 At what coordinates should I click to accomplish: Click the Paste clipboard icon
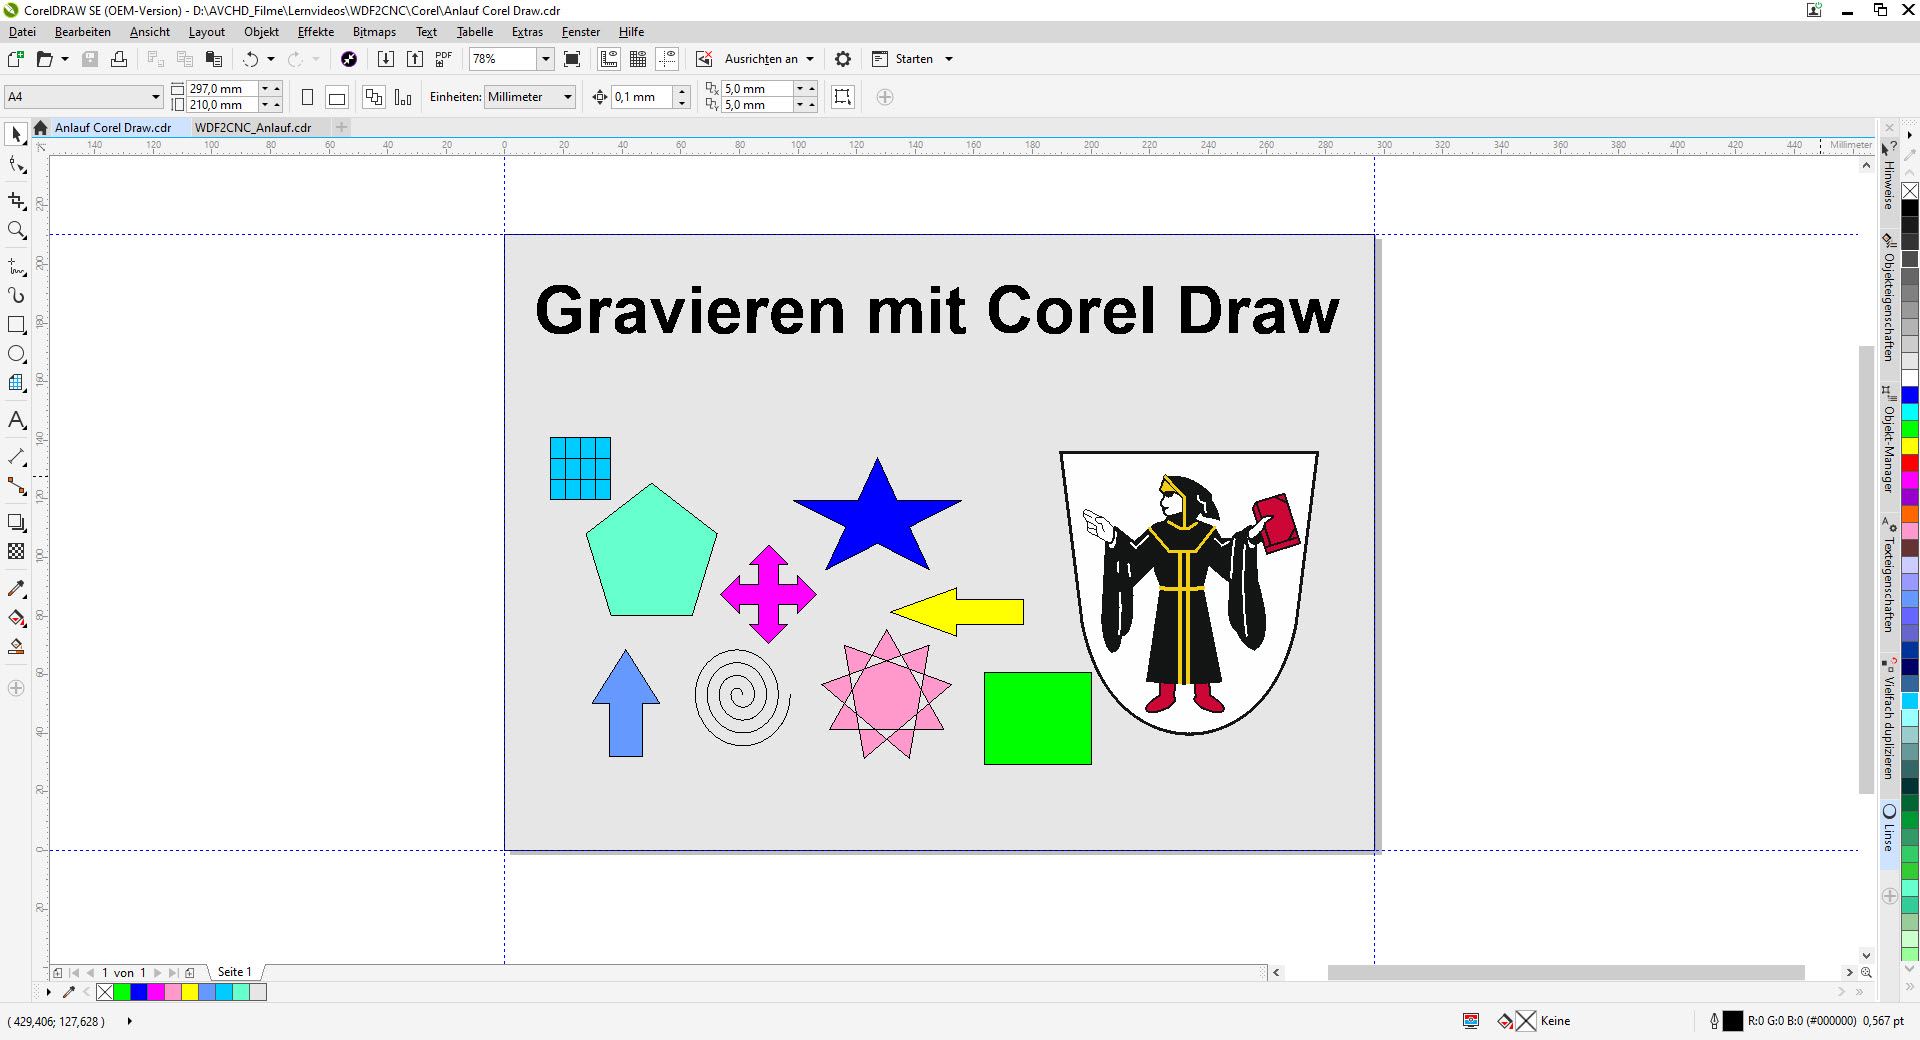click(x=213, y=59)
